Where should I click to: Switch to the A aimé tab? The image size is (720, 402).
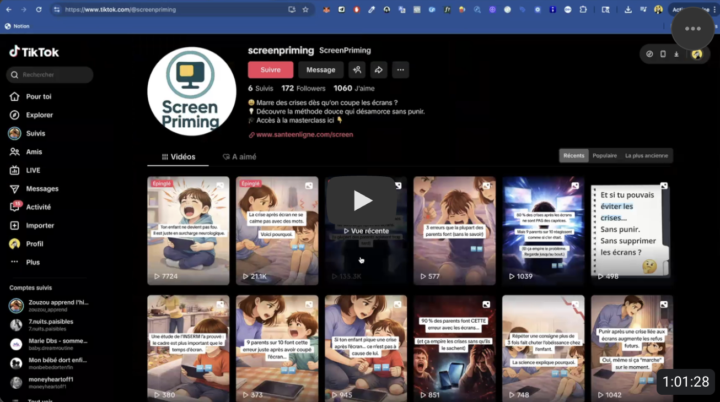tap(240, 157)
